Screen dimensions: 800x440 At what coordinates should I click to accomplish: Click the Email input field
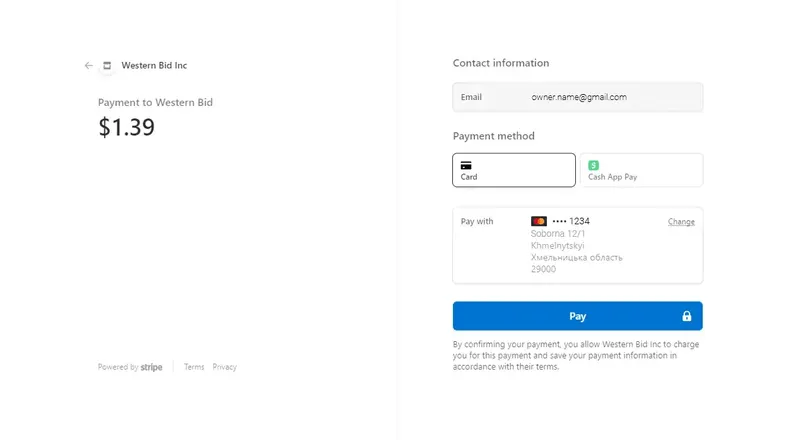[x=578, y=97]
